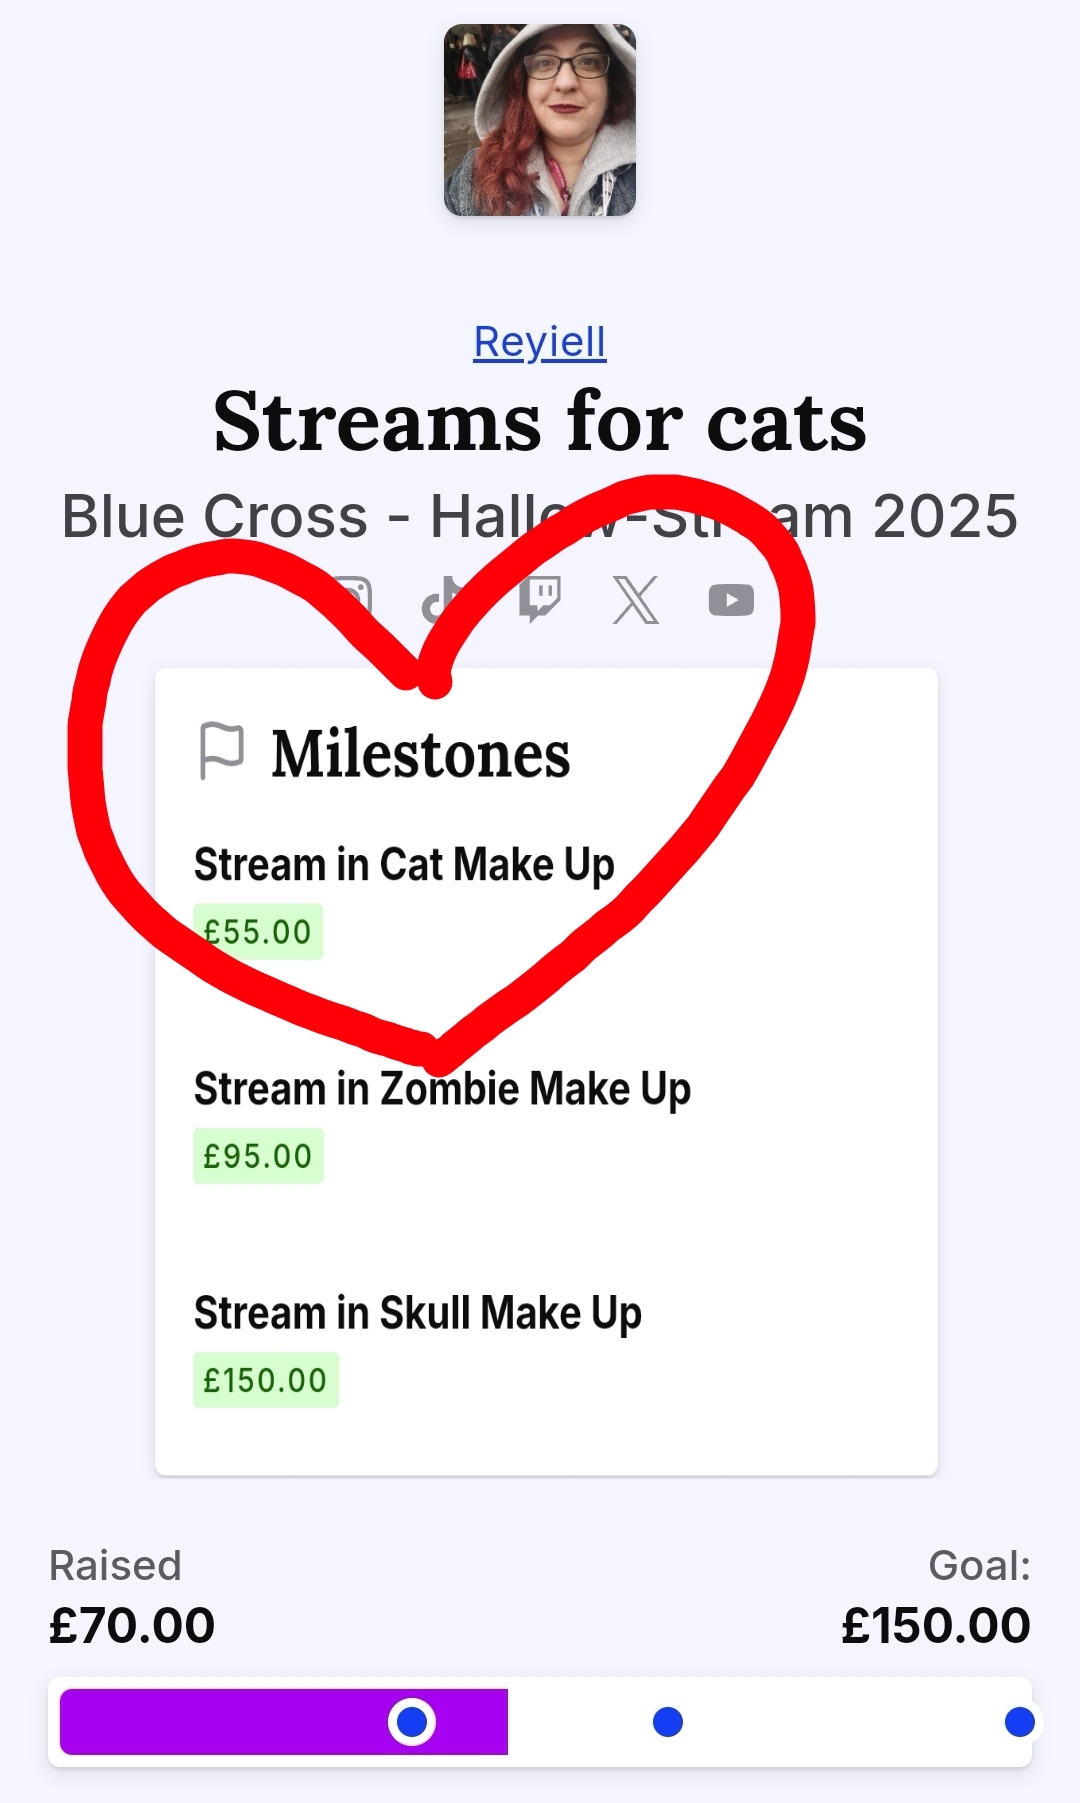Select the Stream in Zombie Make Up milestone
This screenshot has height=1803, width=1080.
442,1089
